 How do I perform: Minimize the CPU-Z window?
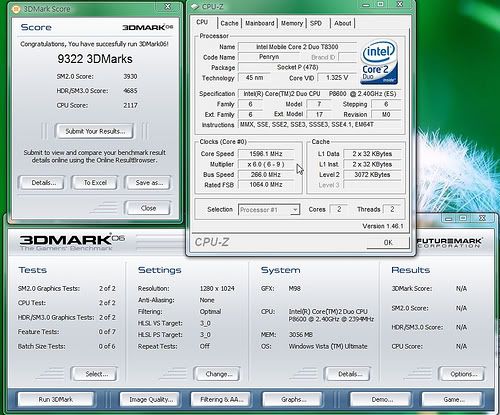pyautogui.click(x=366, y=5)
